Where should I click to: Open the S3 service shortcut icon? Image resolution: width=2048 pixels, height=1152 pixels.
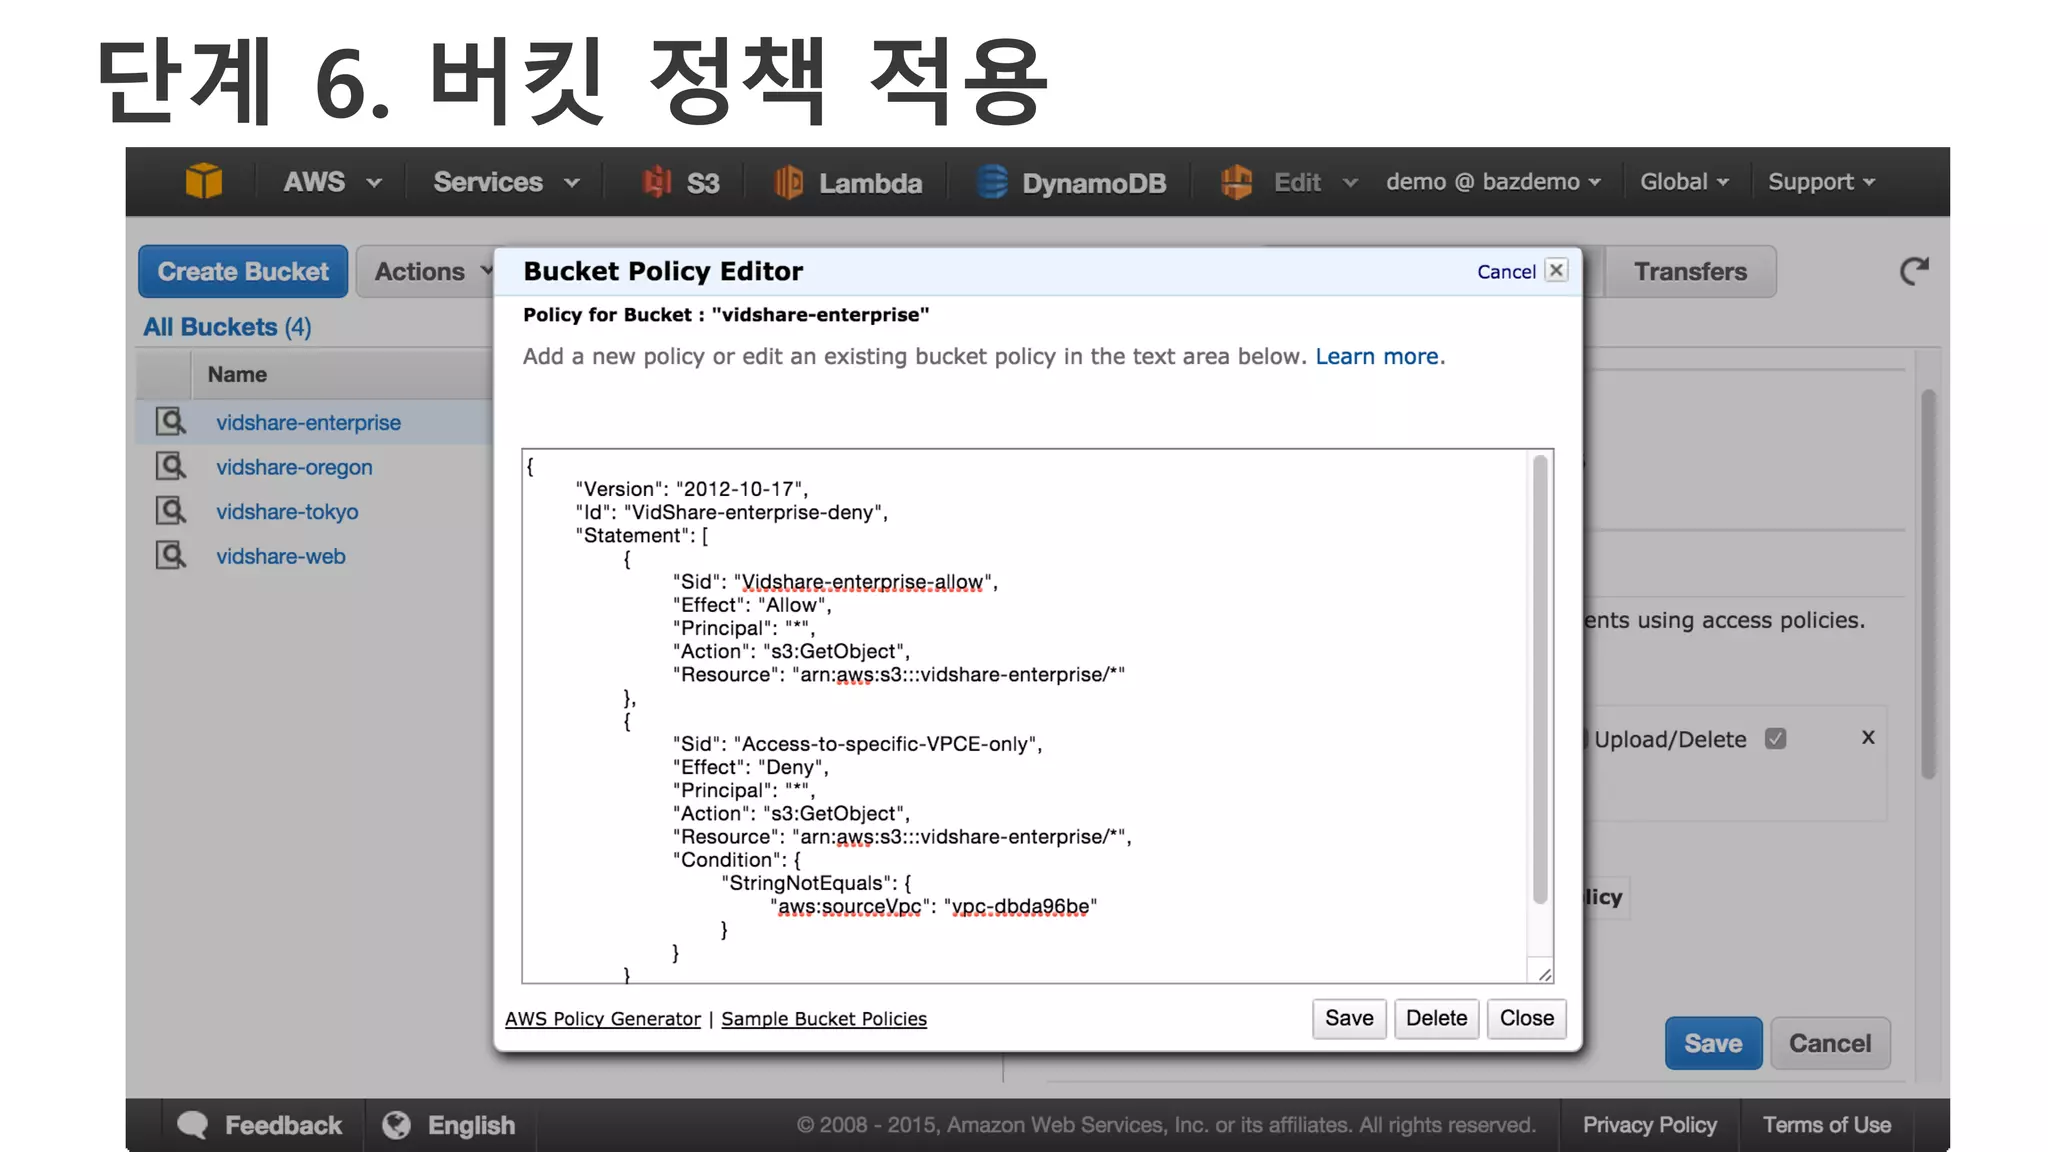pyautogui.click(x=657, y=182)
